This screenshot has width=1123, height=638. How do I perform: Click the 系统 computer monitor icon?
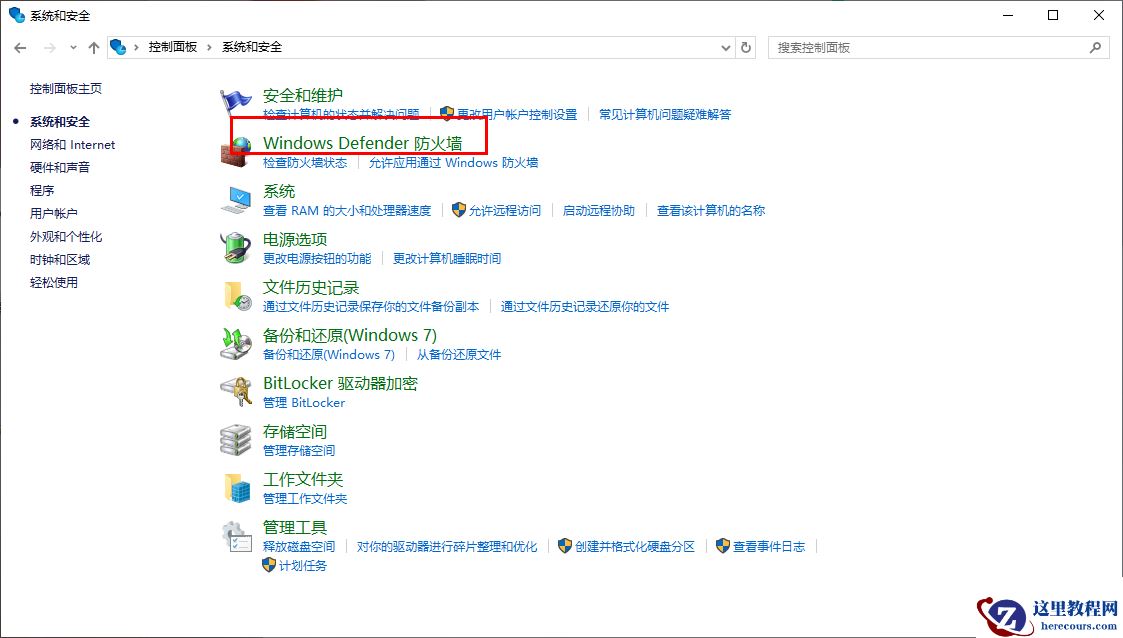(x=237, y=195)
